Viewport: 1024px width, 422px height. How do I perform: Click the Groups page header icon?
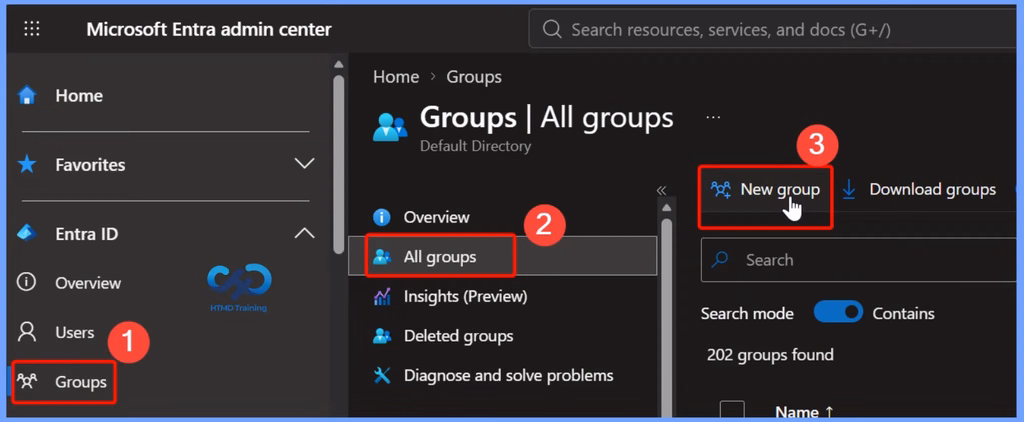[390, 127]
